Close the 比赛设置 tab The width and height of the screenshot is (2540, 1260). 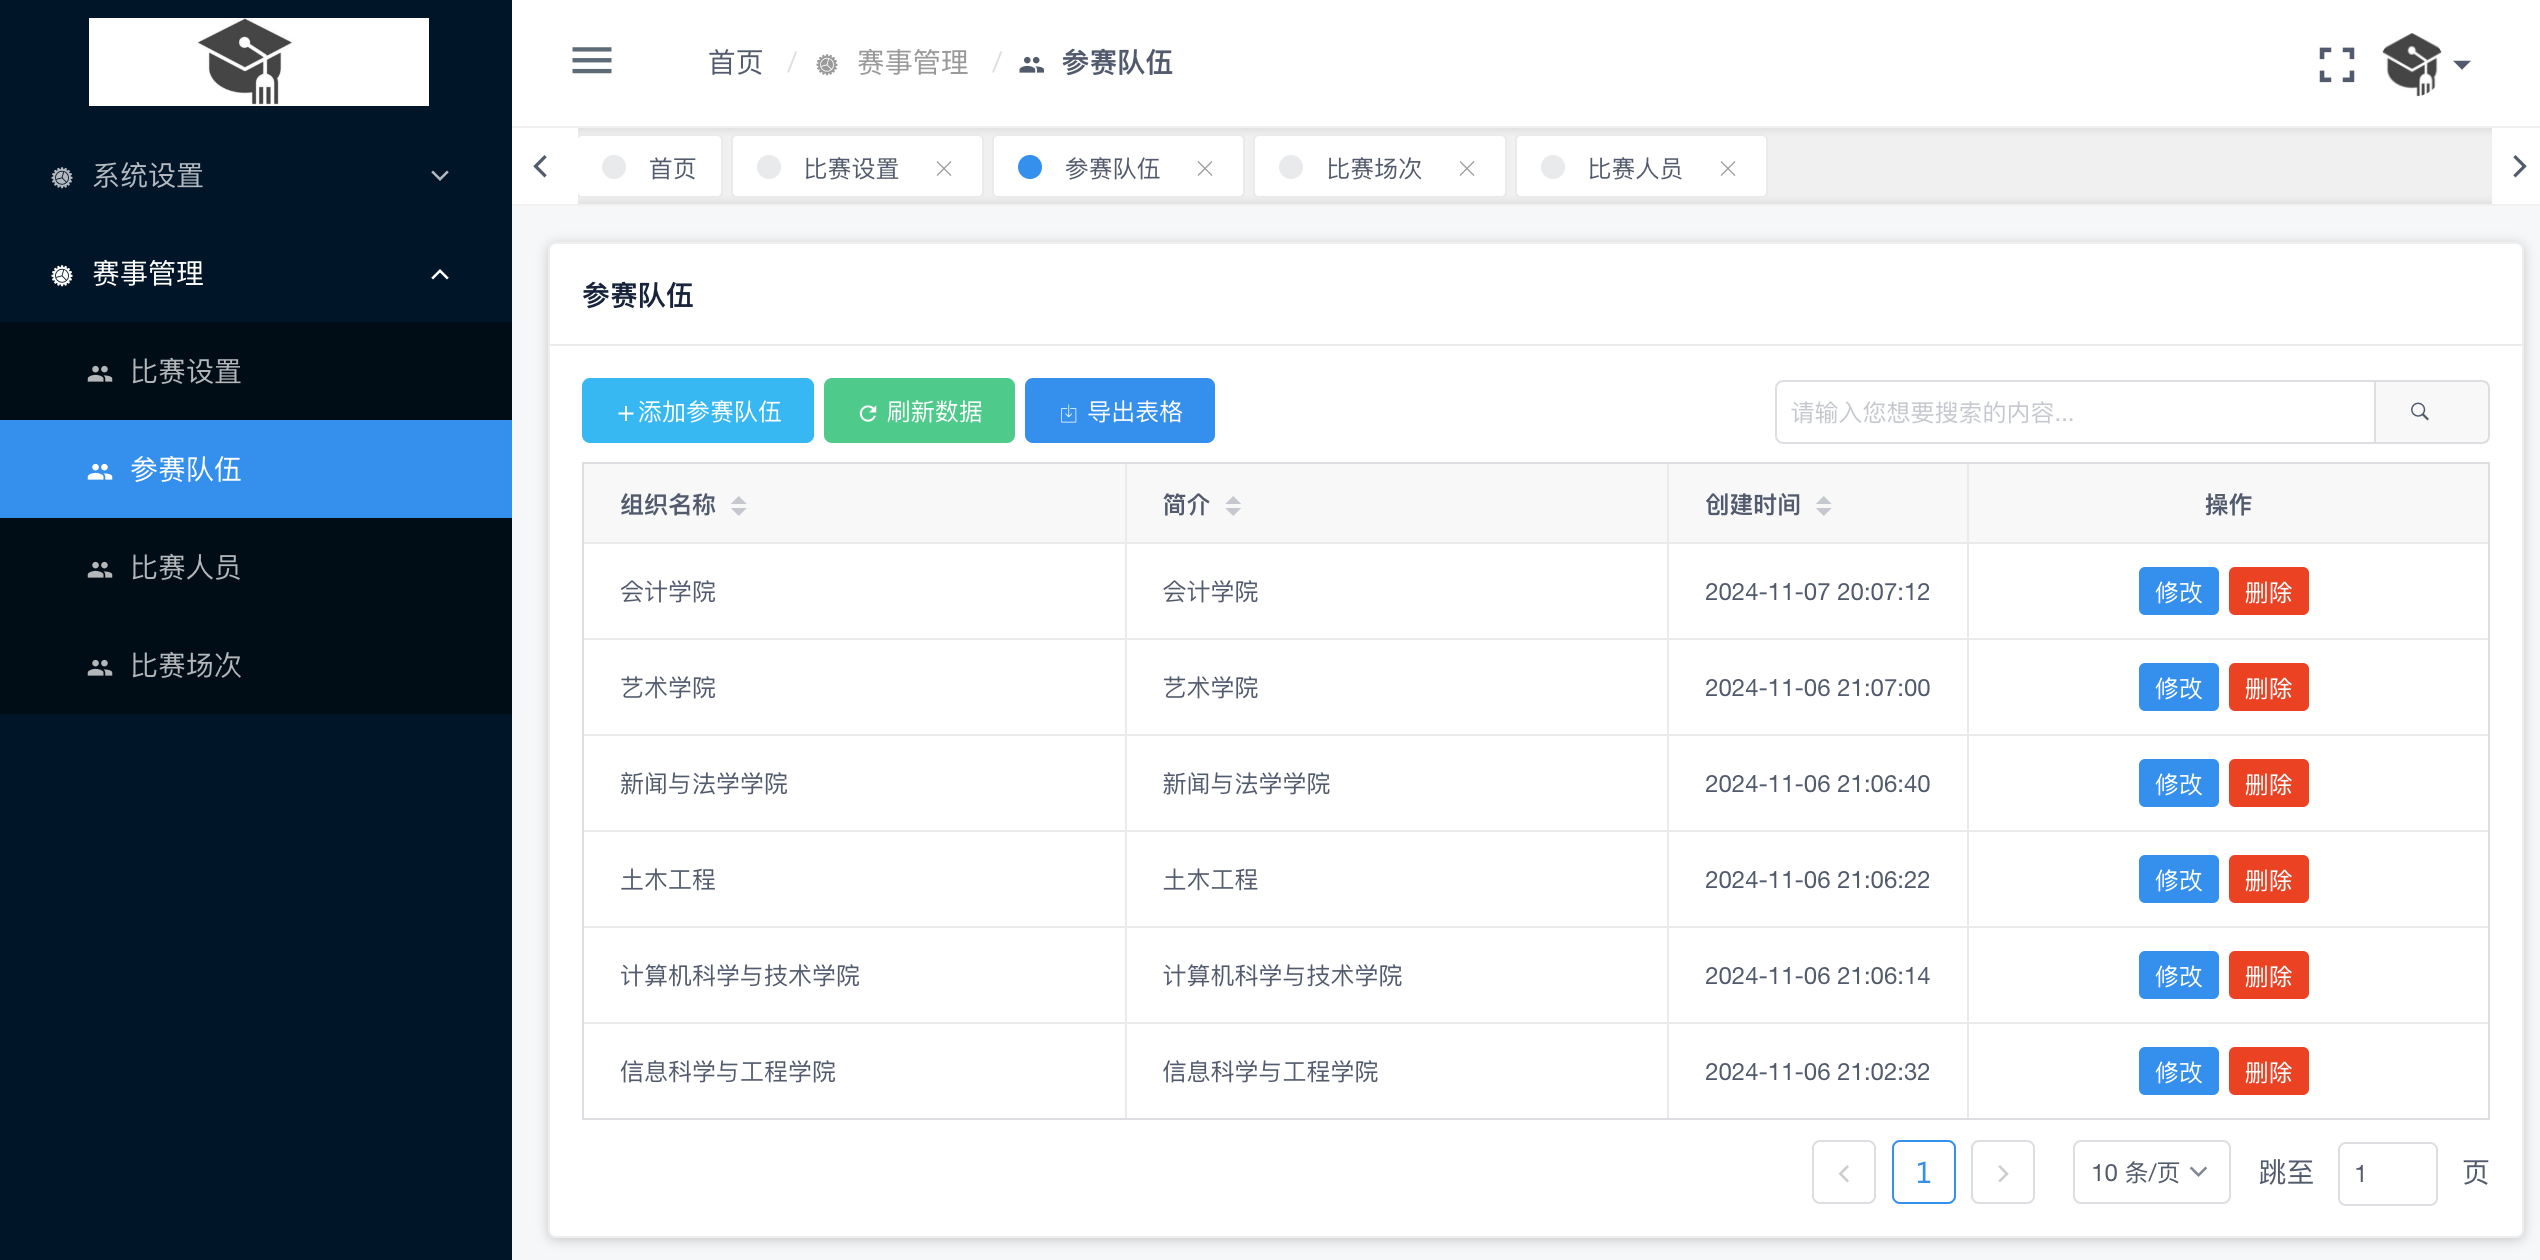point(944,169)
